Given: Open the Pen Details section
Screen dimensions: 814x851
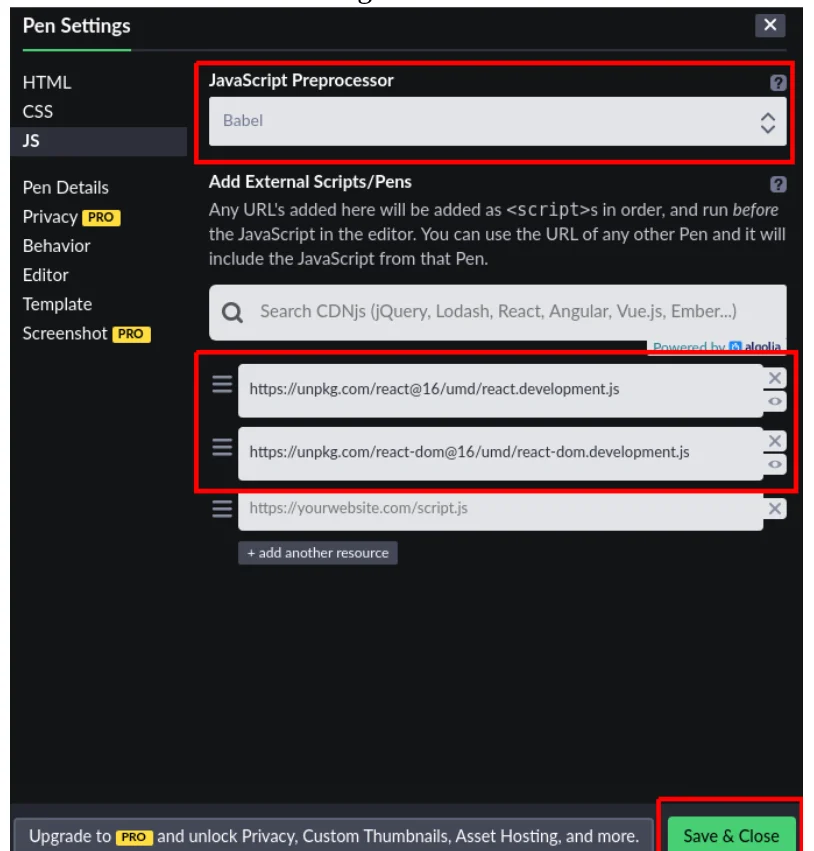Looking at the screenshot, I should click(x=66, y=188).
